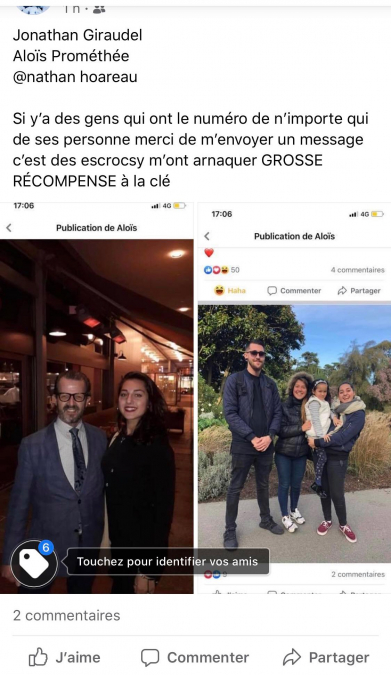
Task: Tap the 'Touchez pour identifier vos amis' tooltip
Action: 167,561
